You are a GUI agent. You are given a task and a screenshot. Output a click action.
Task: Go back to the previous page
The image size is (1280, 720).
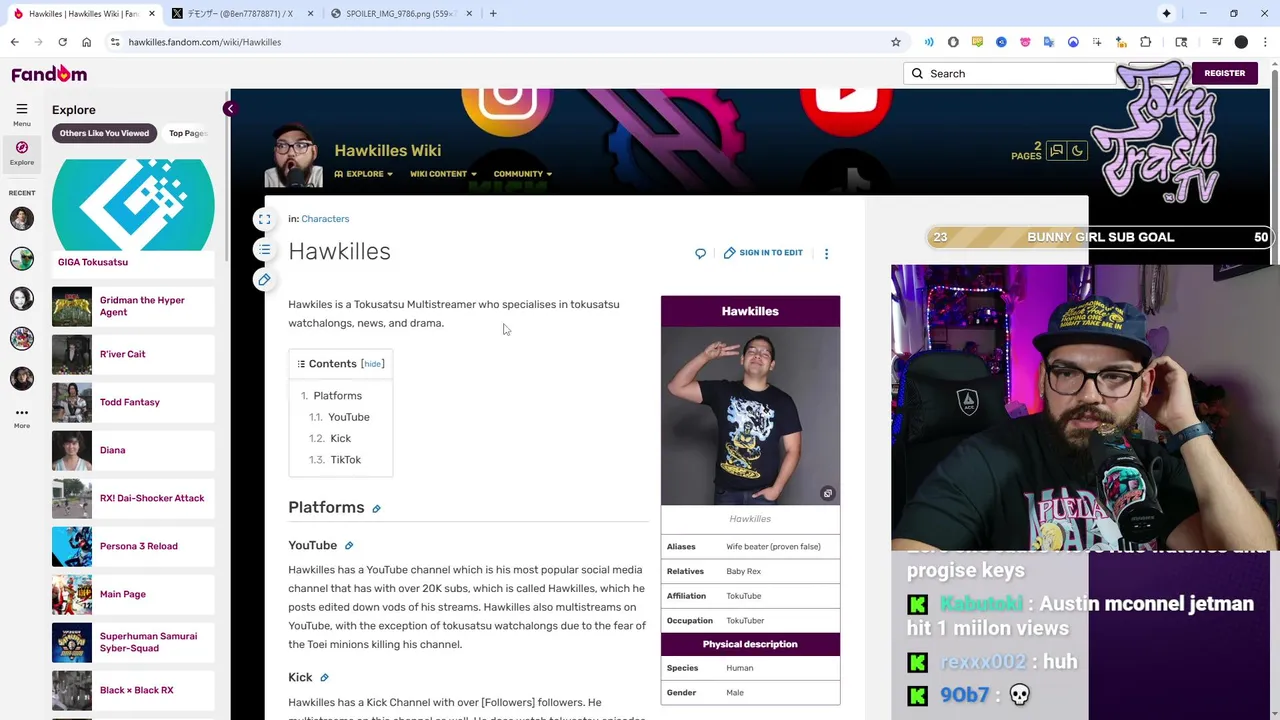[x=14, y=42]
